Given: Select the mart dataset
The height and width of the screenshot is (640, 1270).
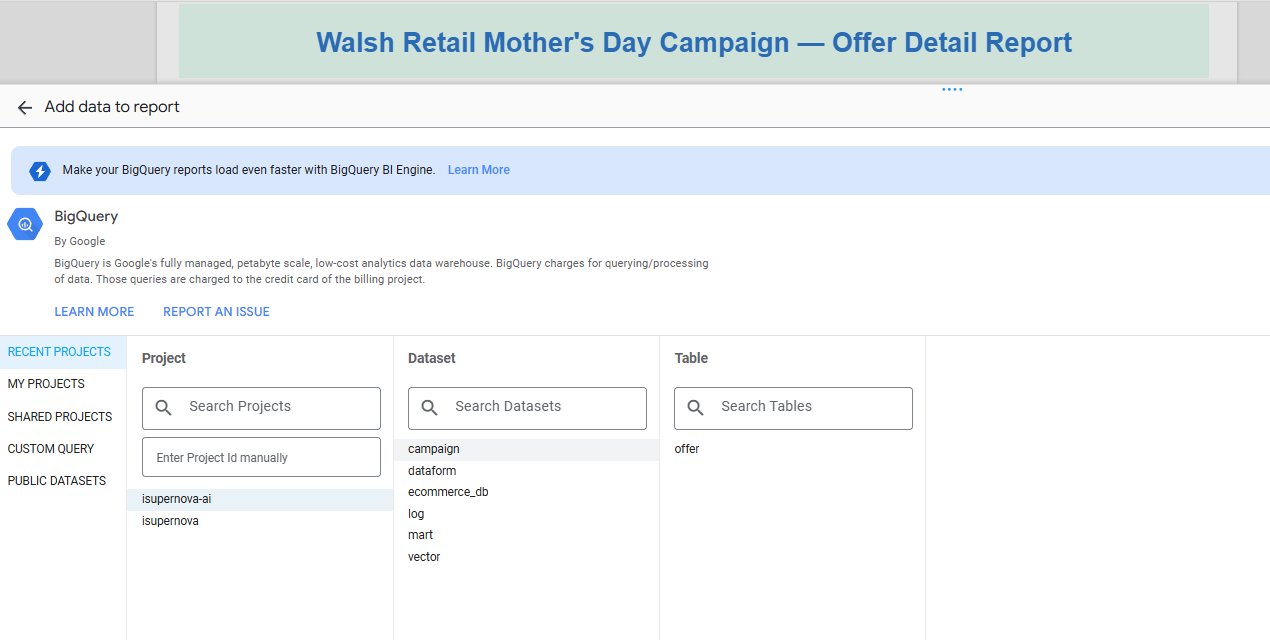Looking at the screenshot, I should point(526,535).
